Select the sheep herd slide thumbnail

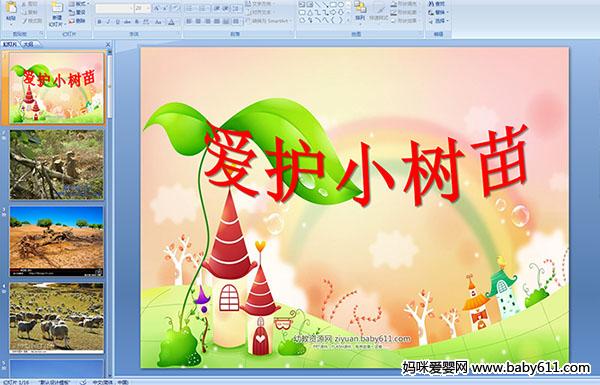[x=57, y=318]
